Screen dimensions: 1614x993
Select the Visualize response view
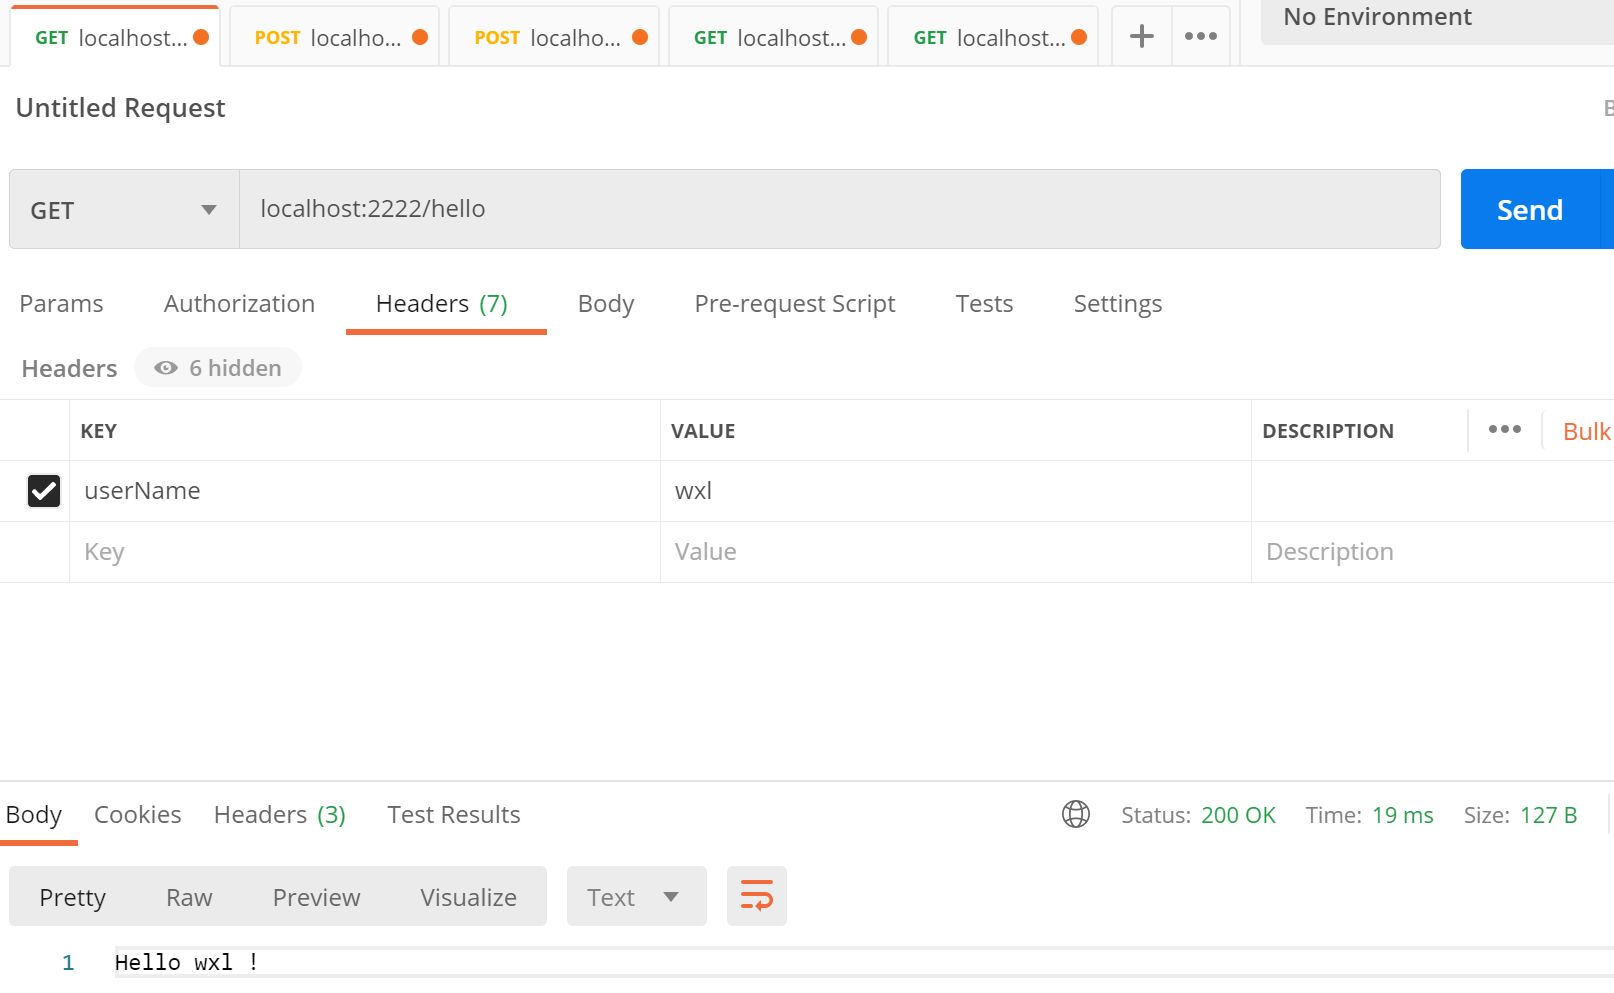[x=468, y=897]
